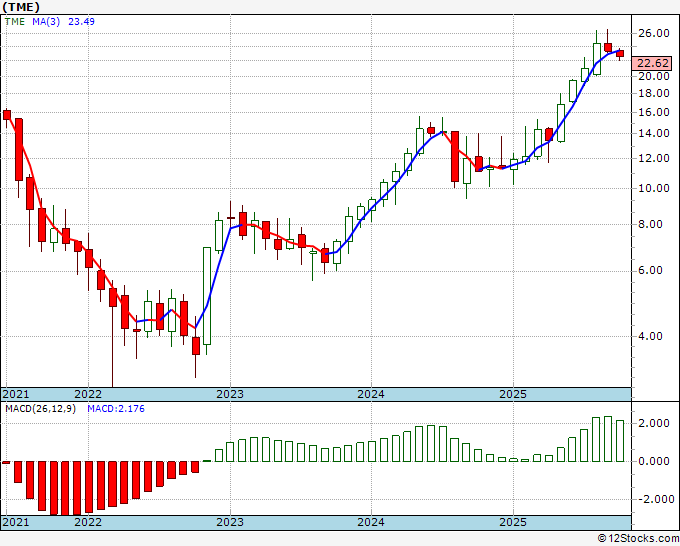Click the last red candlestick at chart's right end

point(620,54)
